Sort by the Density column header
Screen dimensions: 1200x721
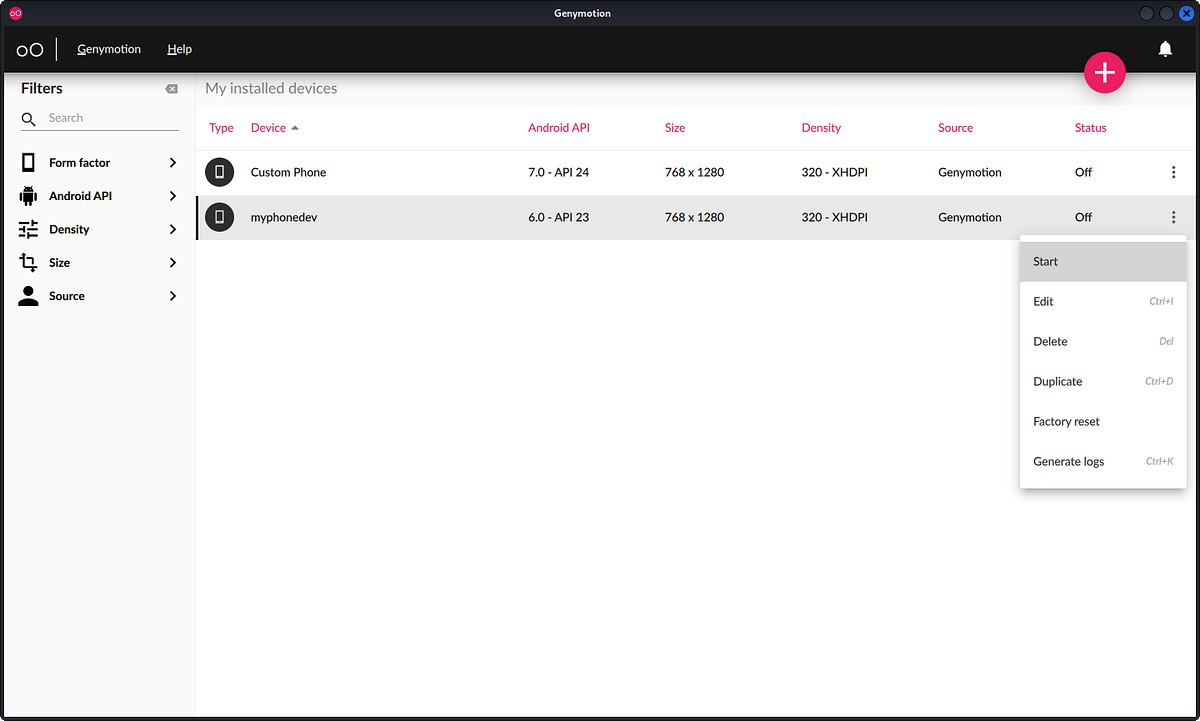pos(821,128)
